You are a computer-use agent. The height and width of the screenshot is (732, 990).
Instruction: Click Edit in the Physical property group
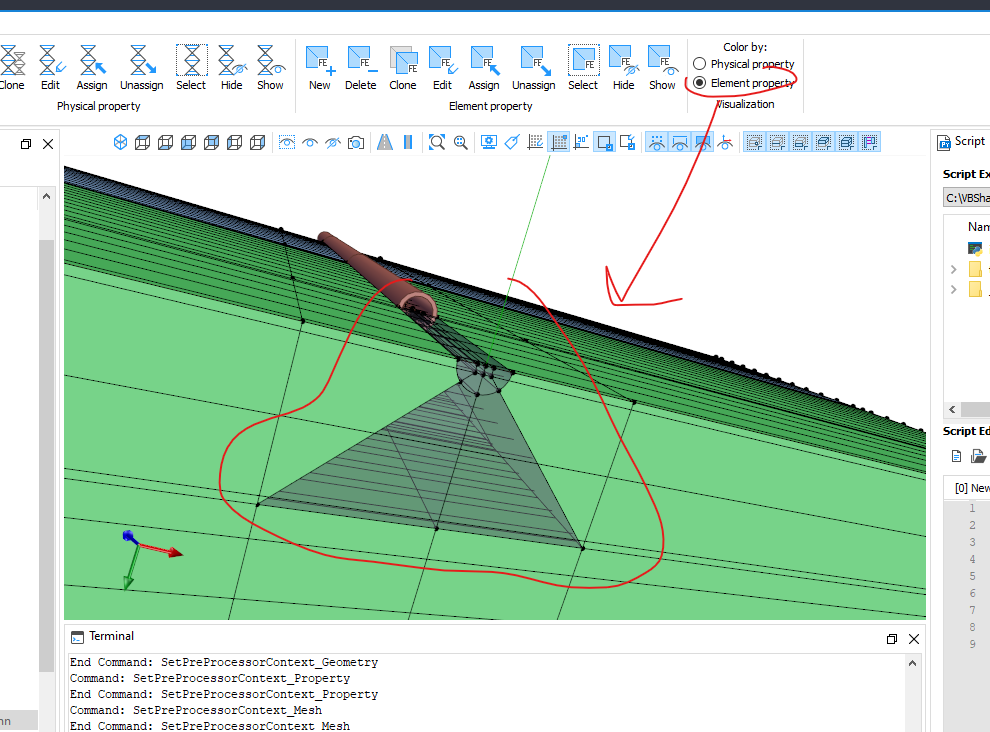tap(51, 68)
